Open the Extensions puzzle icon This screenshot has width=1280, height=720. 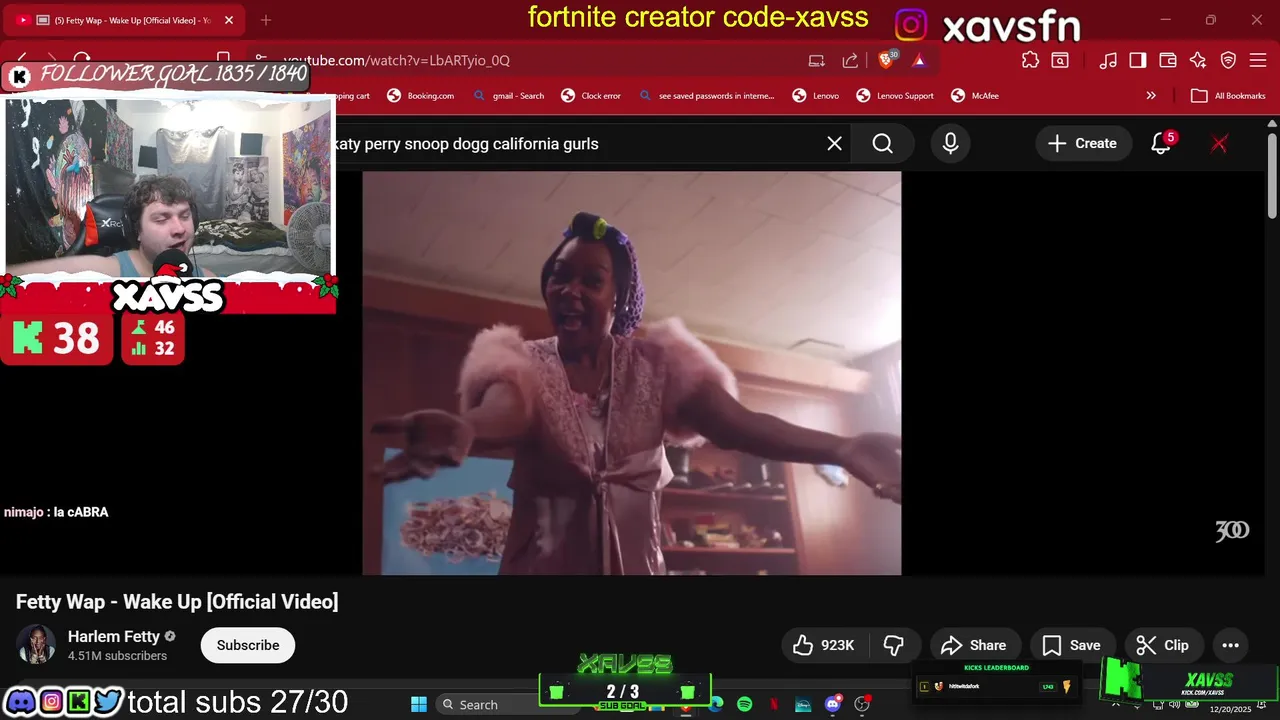(1030, 60)
